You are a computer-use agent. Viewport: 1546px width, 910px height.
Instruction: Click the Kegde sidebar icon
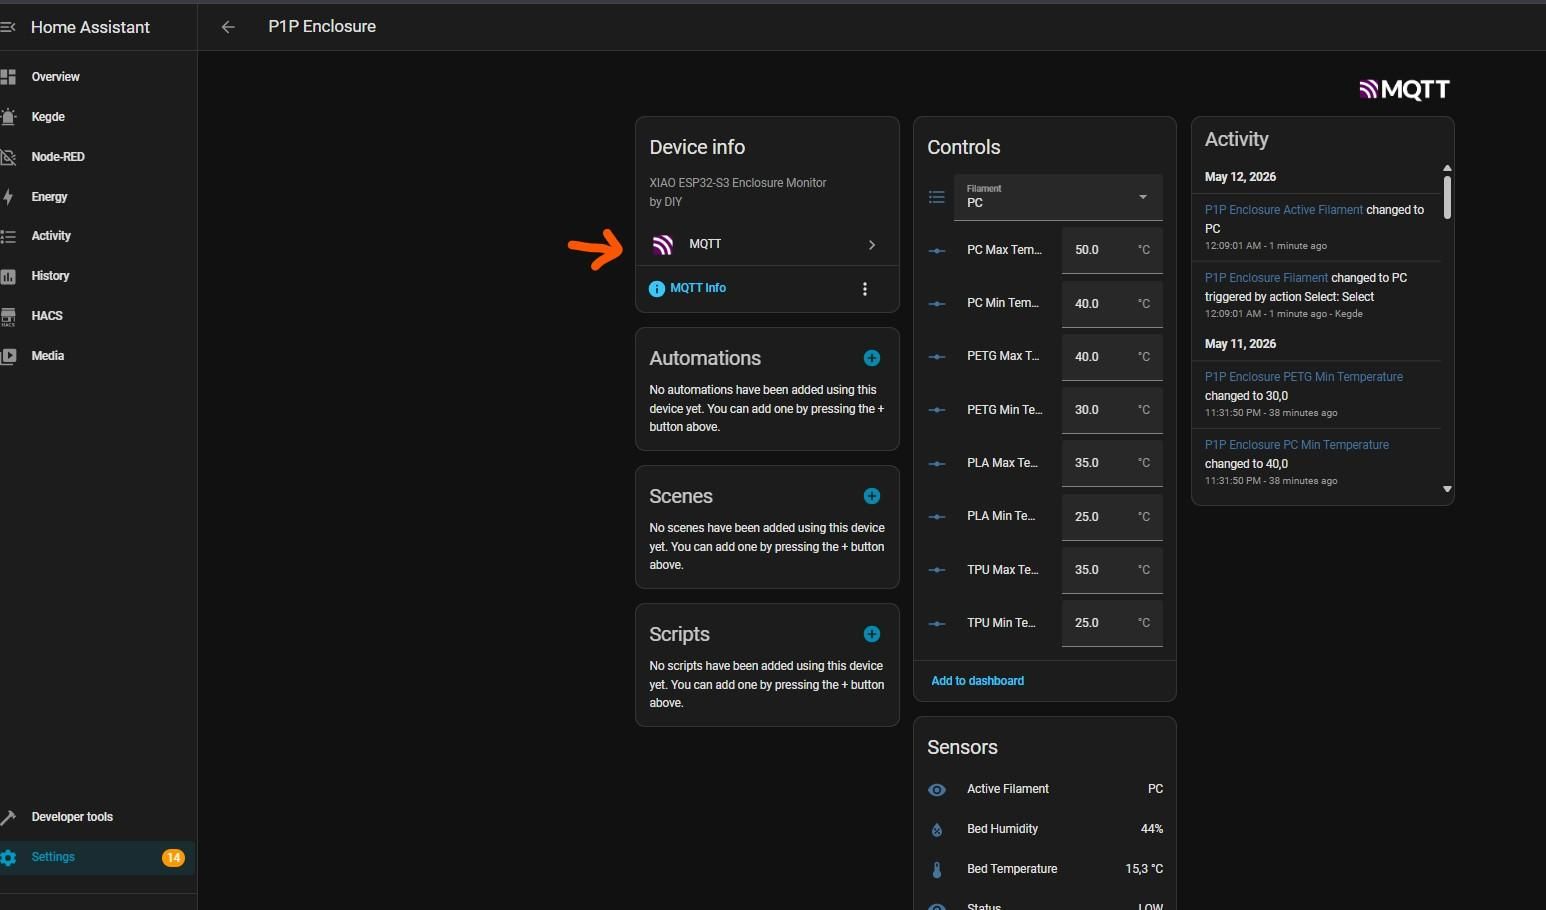8,117
